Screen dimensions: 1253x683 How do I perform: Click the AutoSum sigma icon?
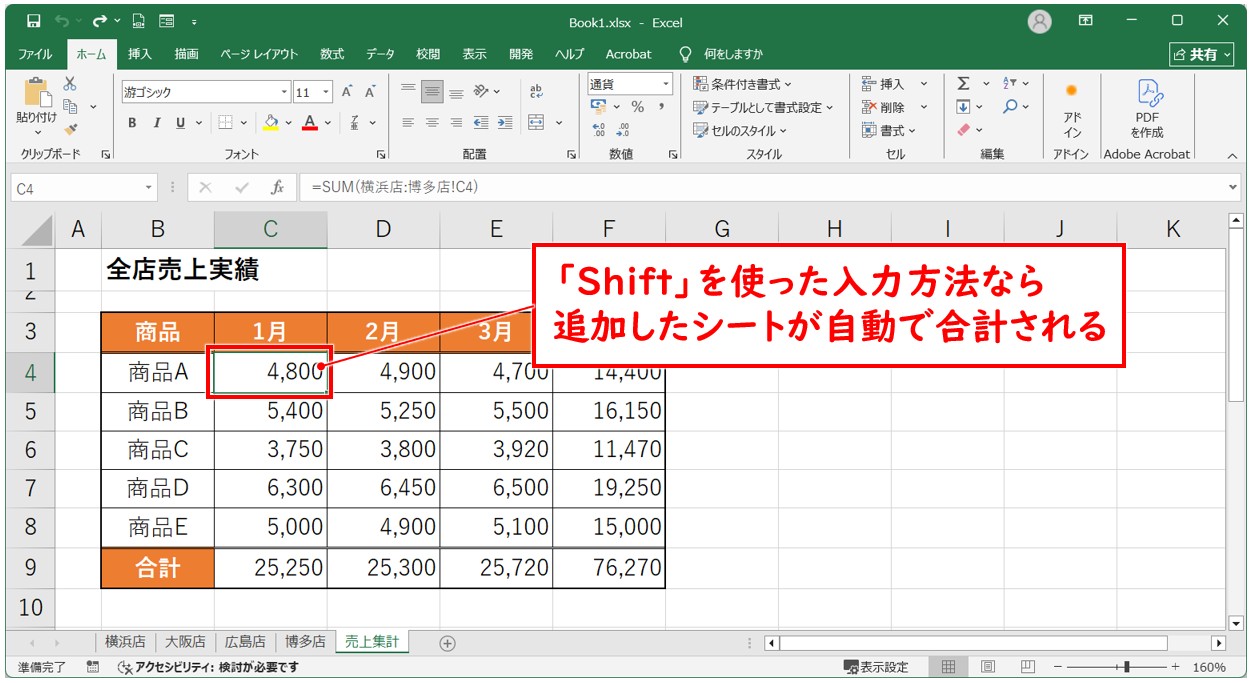(x=963, y=84)
